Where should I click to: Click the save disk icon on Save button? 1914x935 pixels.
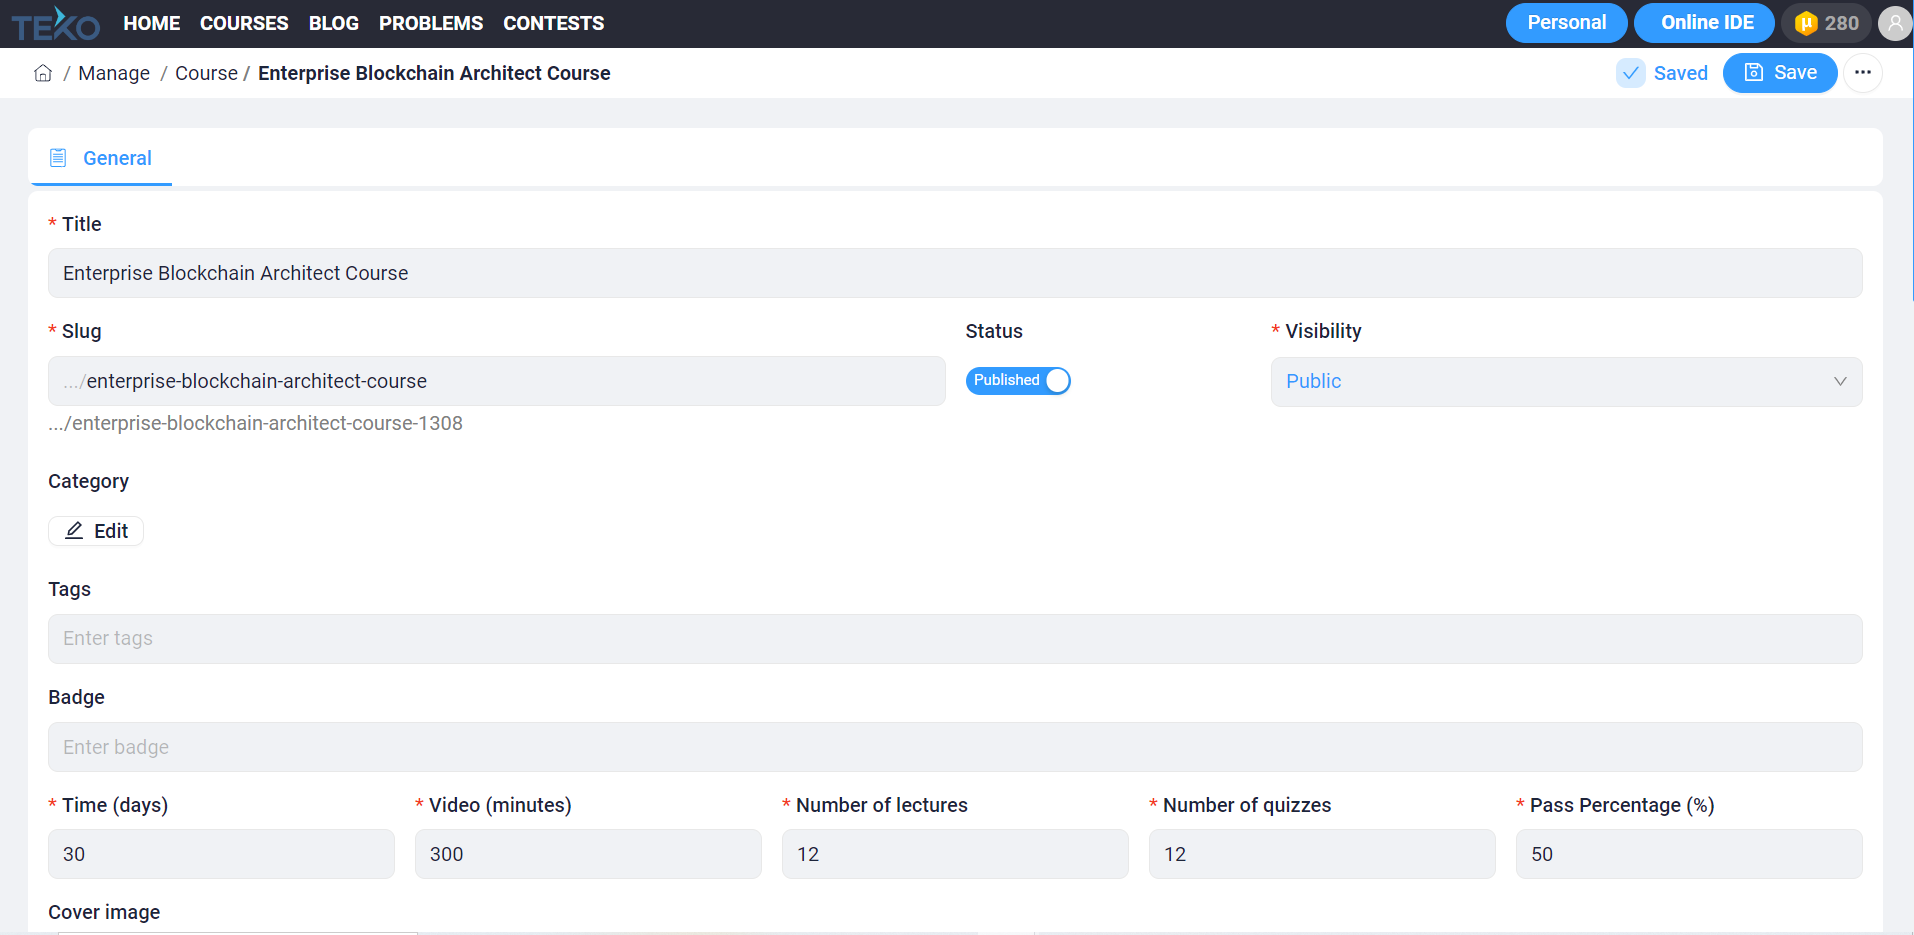[x=1752, y=72]
